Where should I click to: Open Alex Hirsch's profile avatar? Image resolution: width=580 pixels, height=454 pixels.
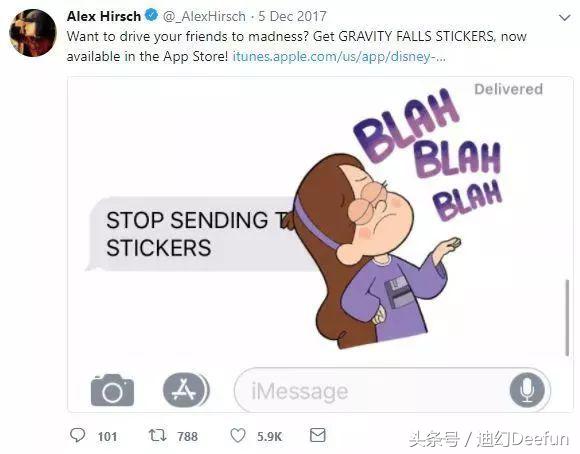pos(33,33)
